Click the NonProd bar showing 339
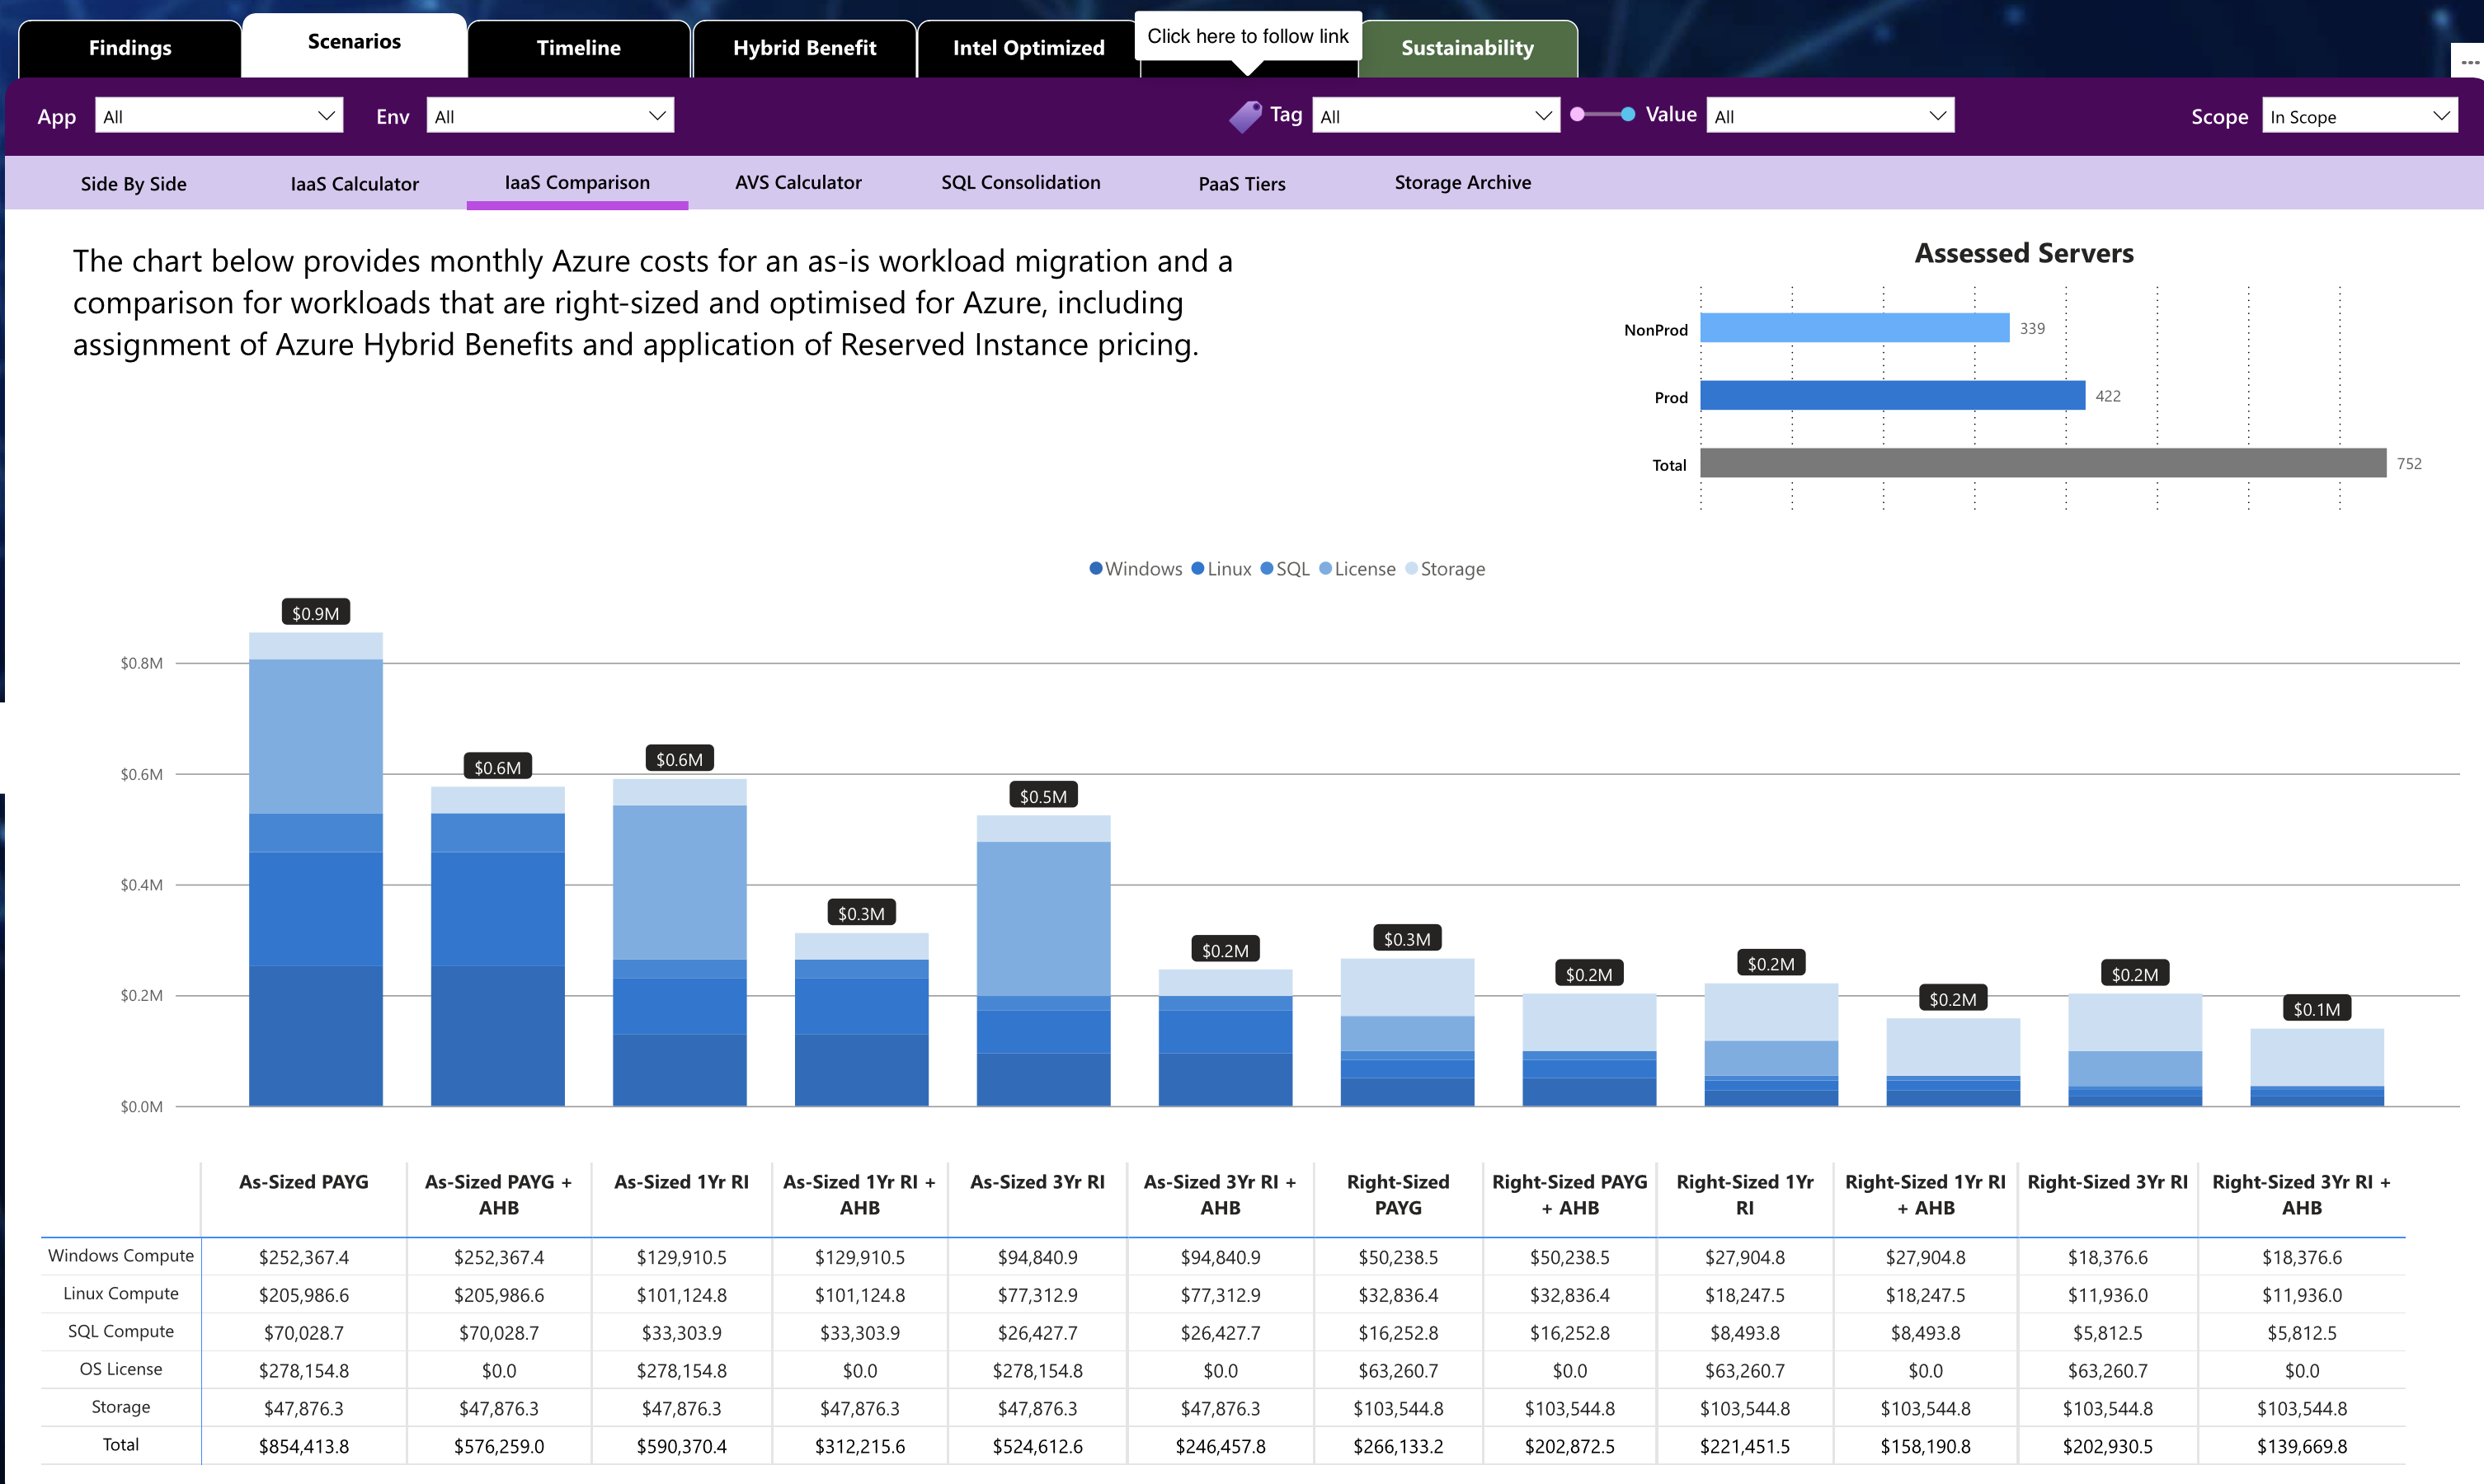 click(x=1855, y=328)
